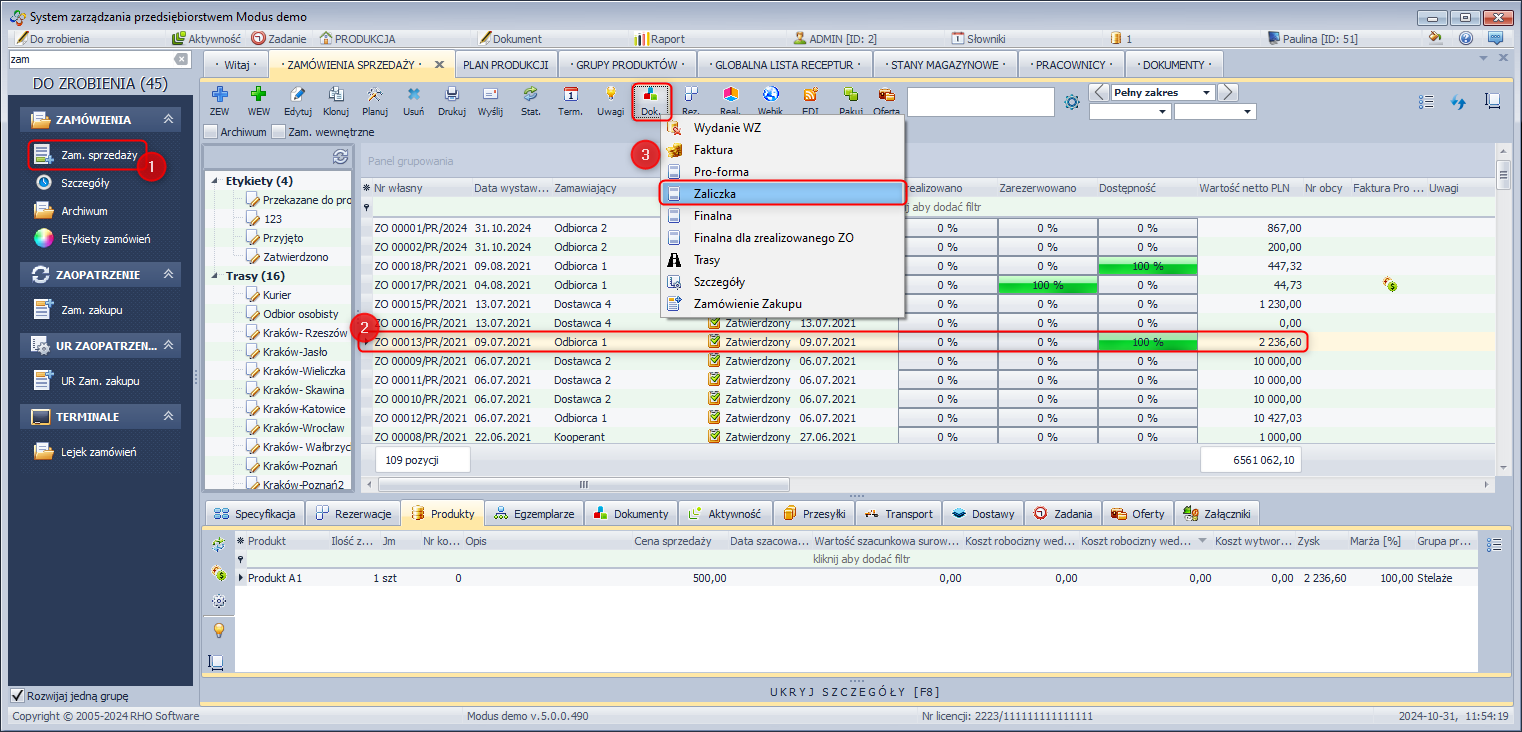This screenshot has width=1522, height=732.
Task: Toggle the Zam. wewnętrzne checkbox
Action: pos(279,131)
